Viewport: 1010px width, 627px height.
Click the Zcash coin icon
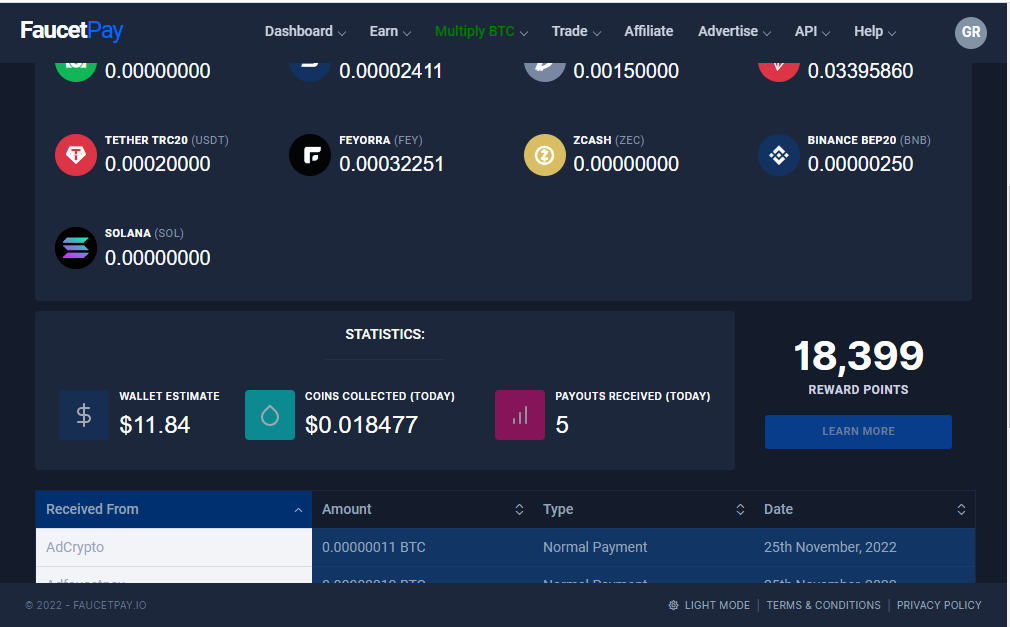pos(544,155)
